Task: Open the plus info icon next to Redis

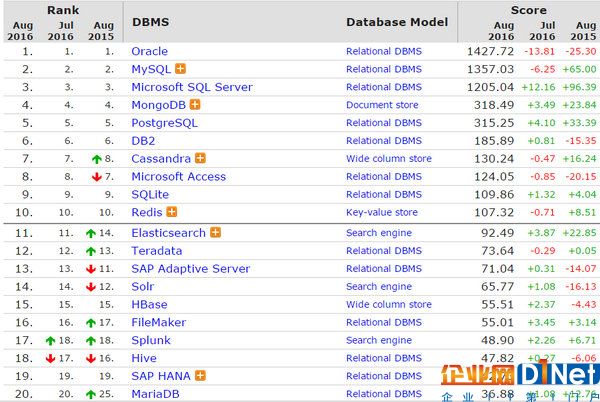Action: pyautogui.click(x=172, y=212)
